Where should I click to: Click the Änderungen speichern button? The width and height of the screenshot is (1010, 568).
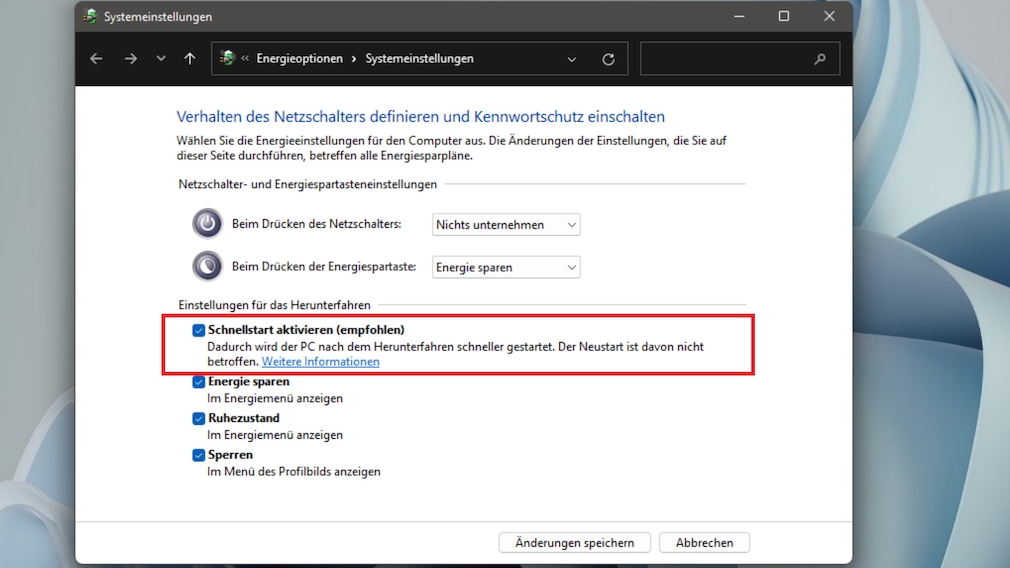tap(574, 543)
